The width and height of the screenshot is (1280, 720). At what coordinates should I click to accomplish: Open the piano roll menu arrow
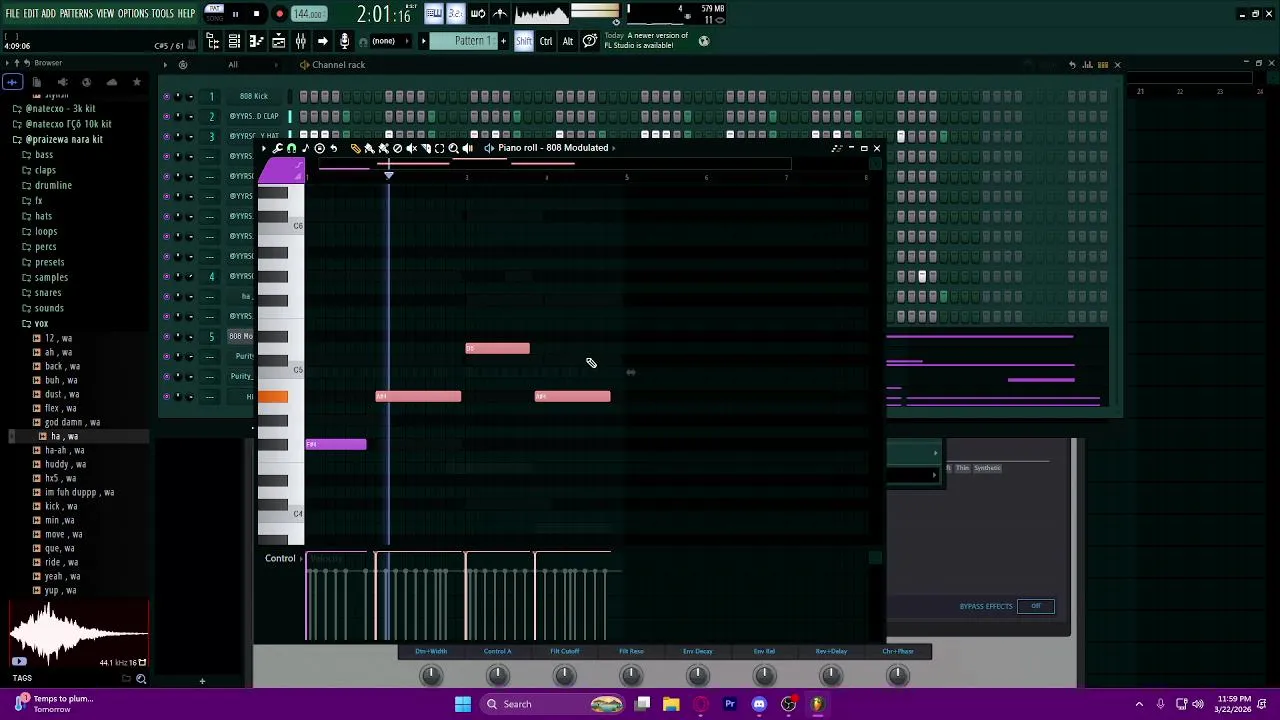tap(264, 148)
